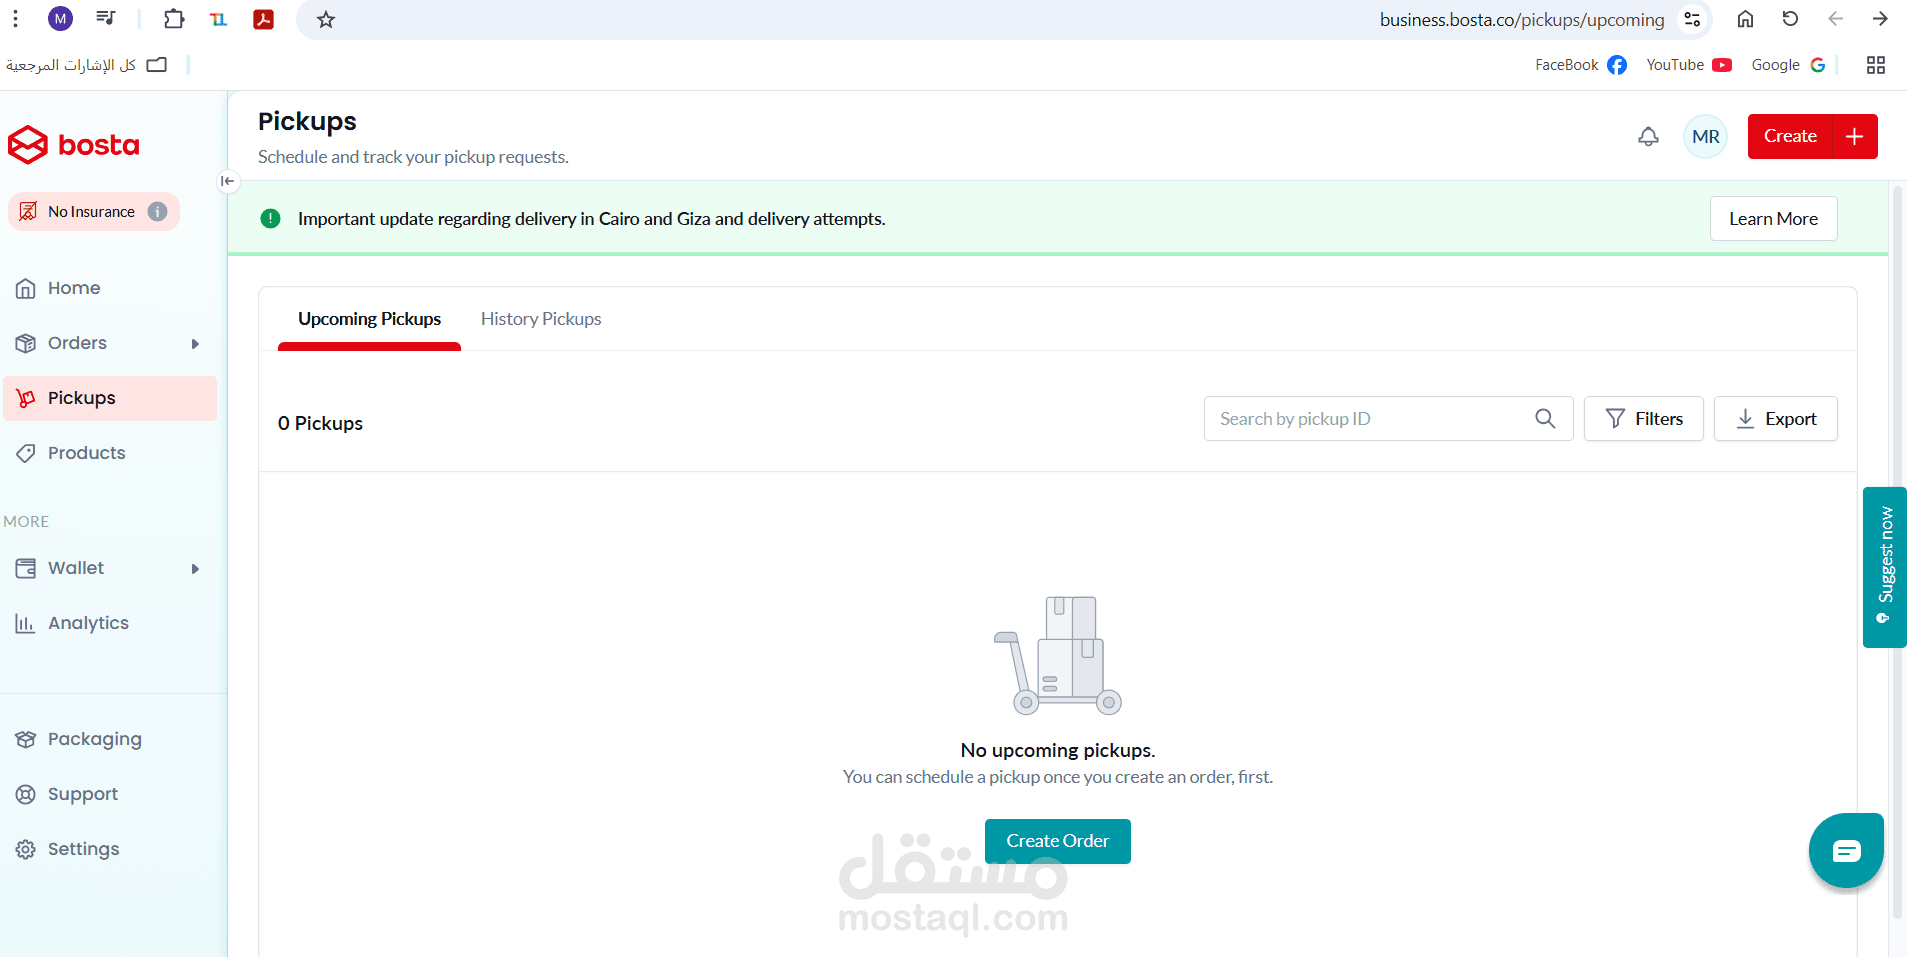Open the YouTube bookmark
This screenshot has width=1907, height=957.
1689,65
